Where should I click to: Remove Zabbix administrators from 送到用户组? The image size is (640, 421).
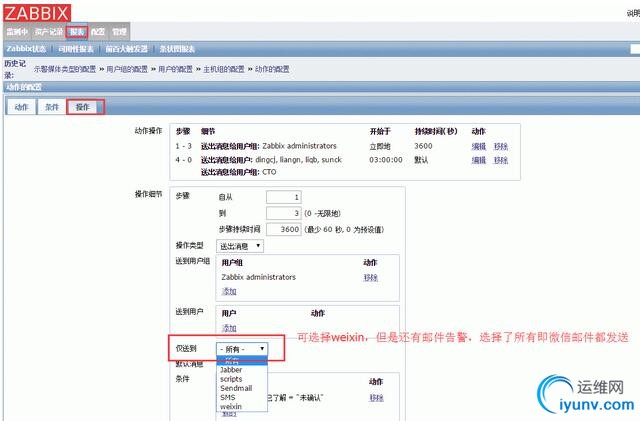click(x=371, y=278)
